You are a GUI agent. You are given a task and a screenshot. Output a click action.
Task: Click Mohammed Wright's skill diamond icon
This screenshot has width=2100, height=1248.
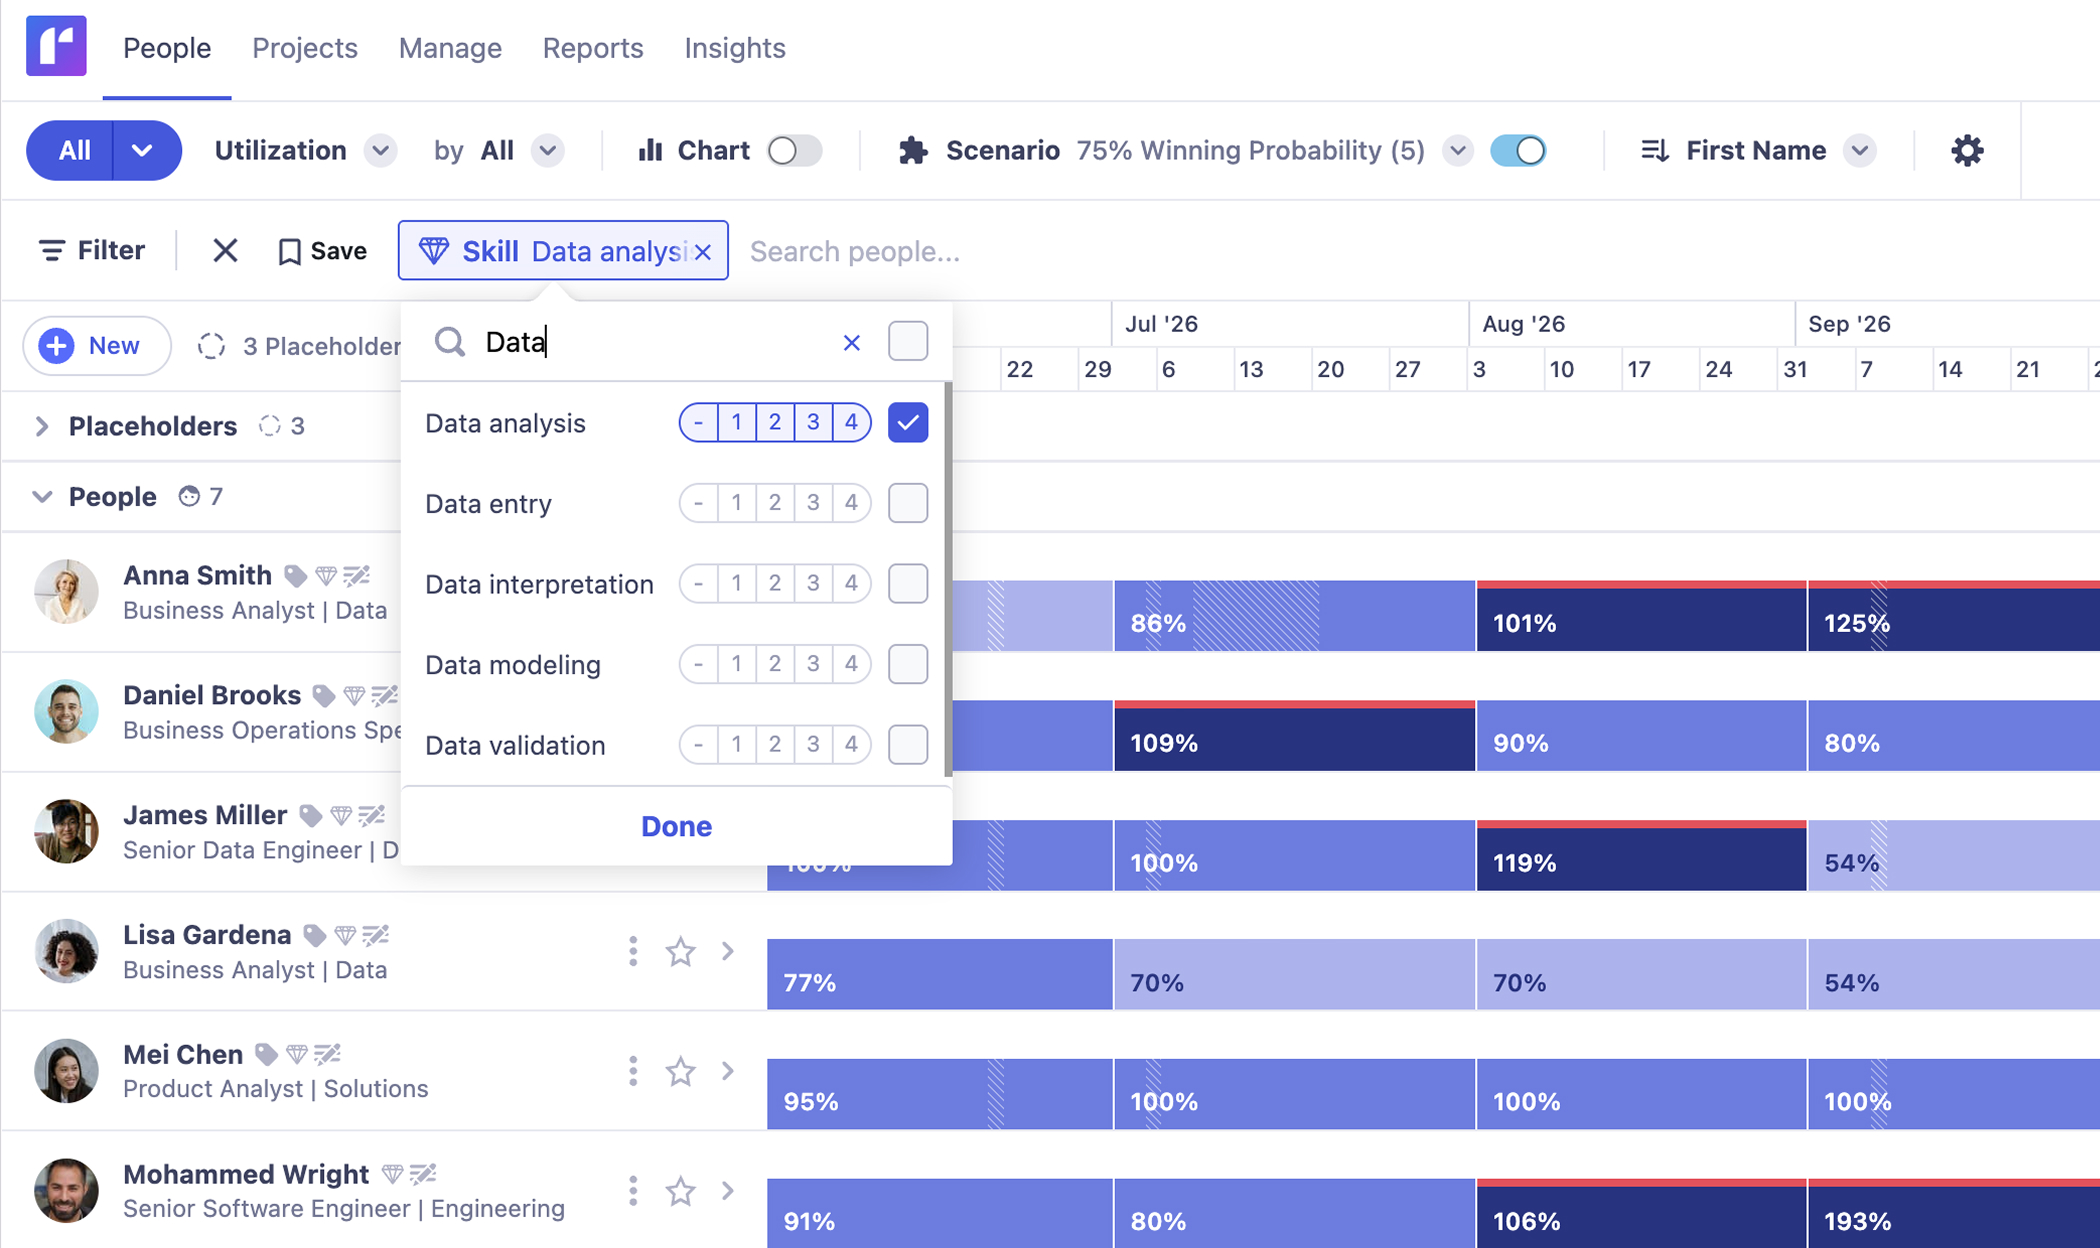point(393,1174)
